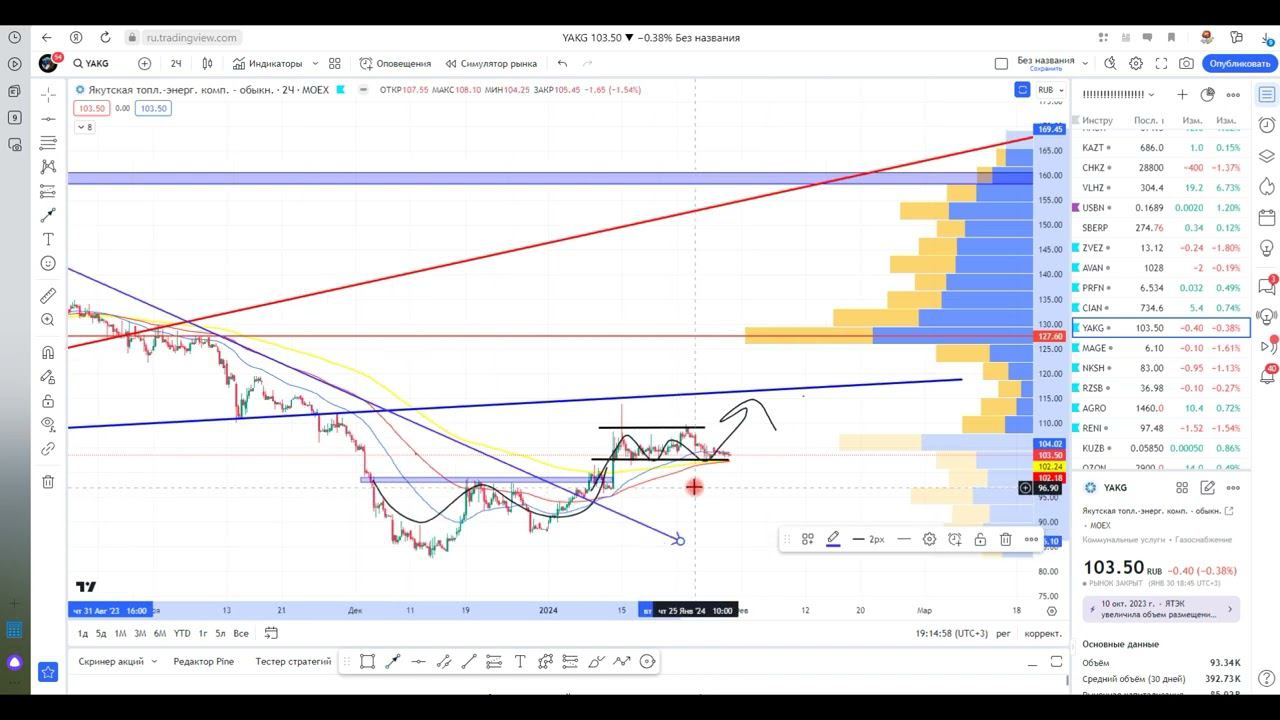Expand the ЯТЭК news item chevron
The width and height of the screenshot is (1280, 720).
coord(1230,609)
